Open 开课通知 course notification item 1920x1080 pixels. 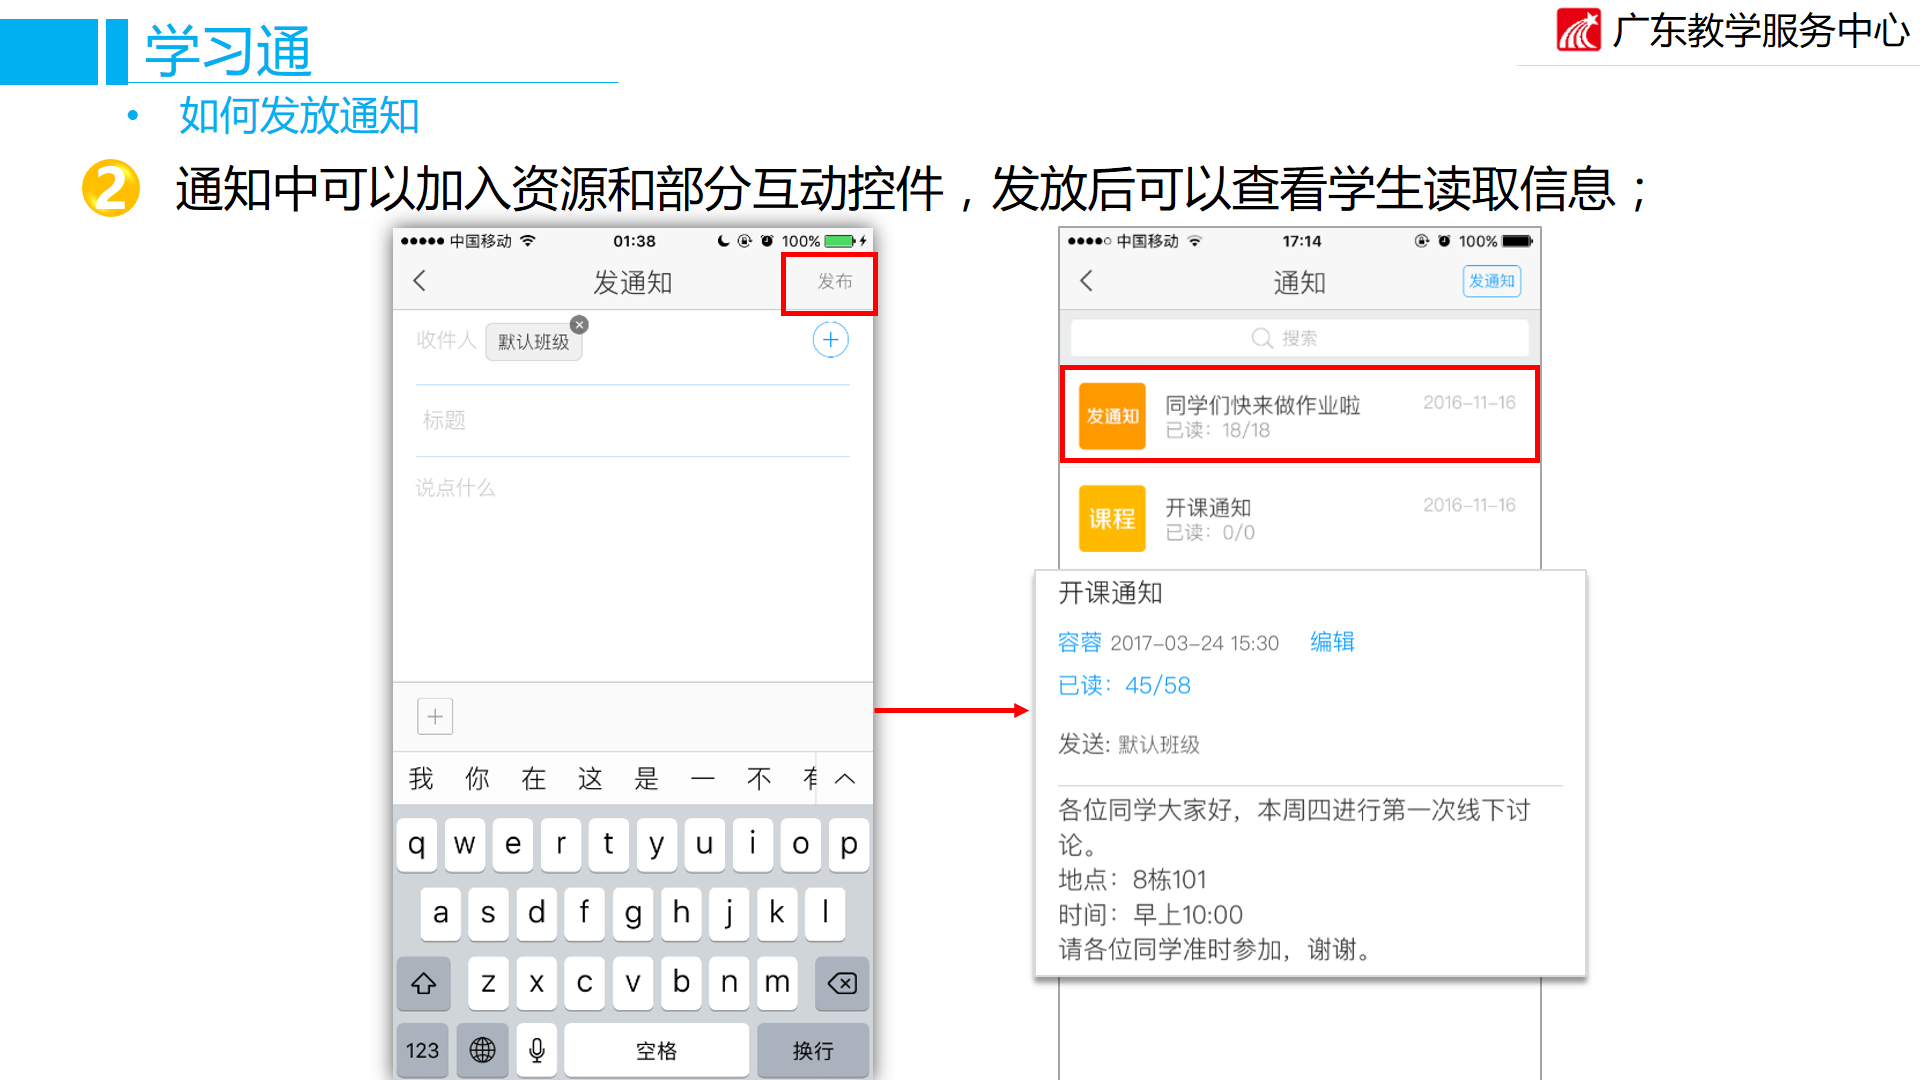pyautogui.click(x=1299, y=518)
